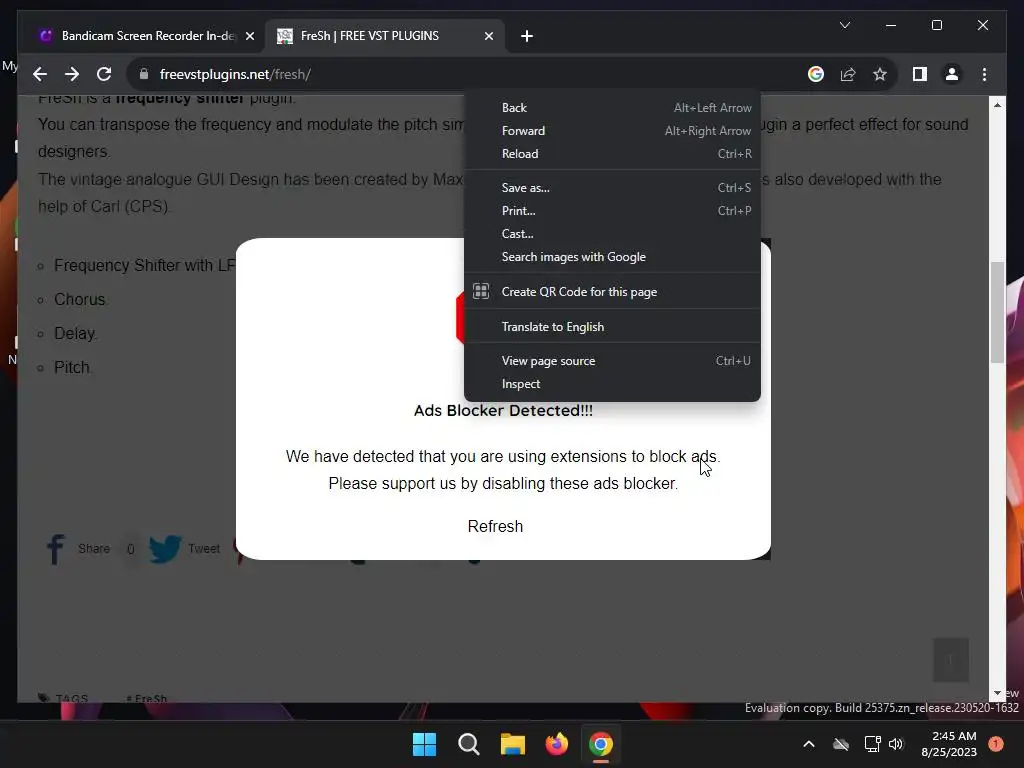This screenshot has width=1024, height=768.
Task: Open the Google icon in the address bar
Action: [816, 74]
